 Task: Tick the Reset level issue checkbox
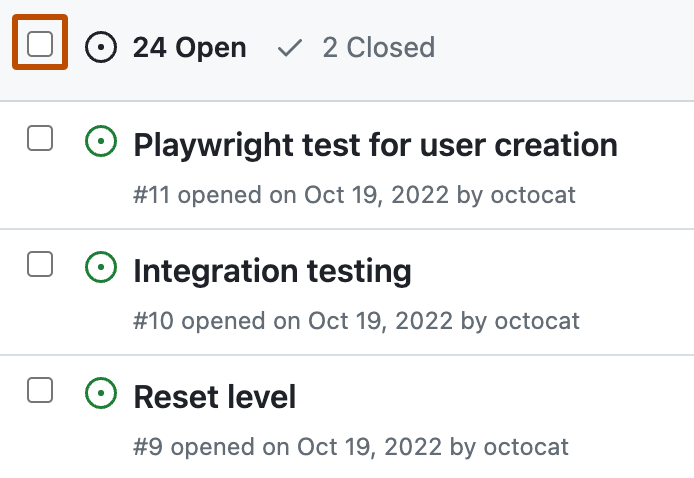point(40,390)
